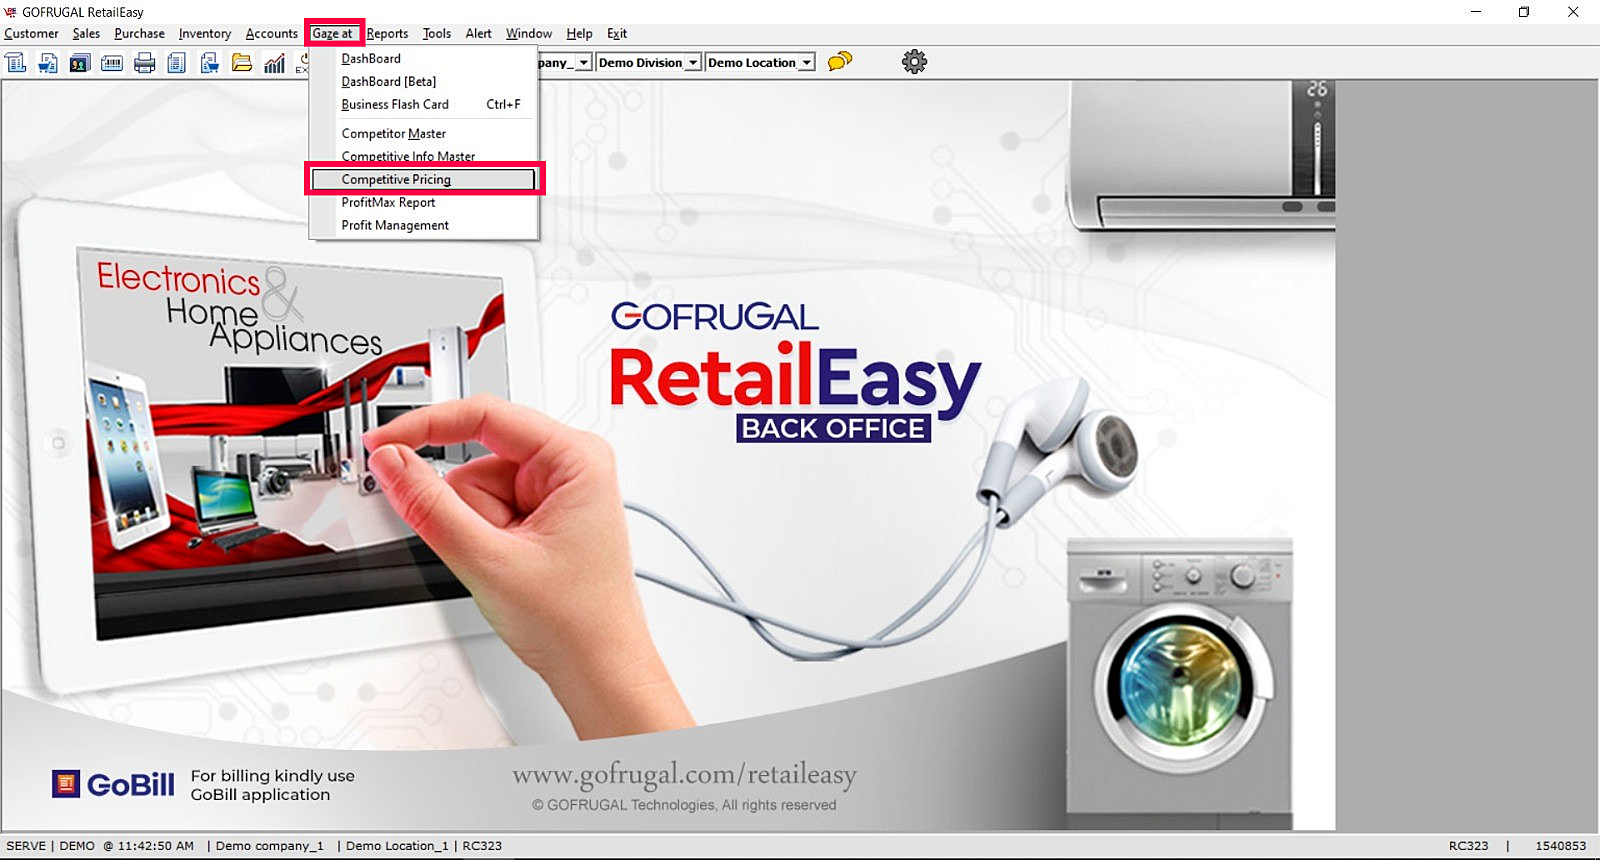Open the Purchase menu
Image resolution: width=1600 pixels, height=860 pixels.
point(139,33)
